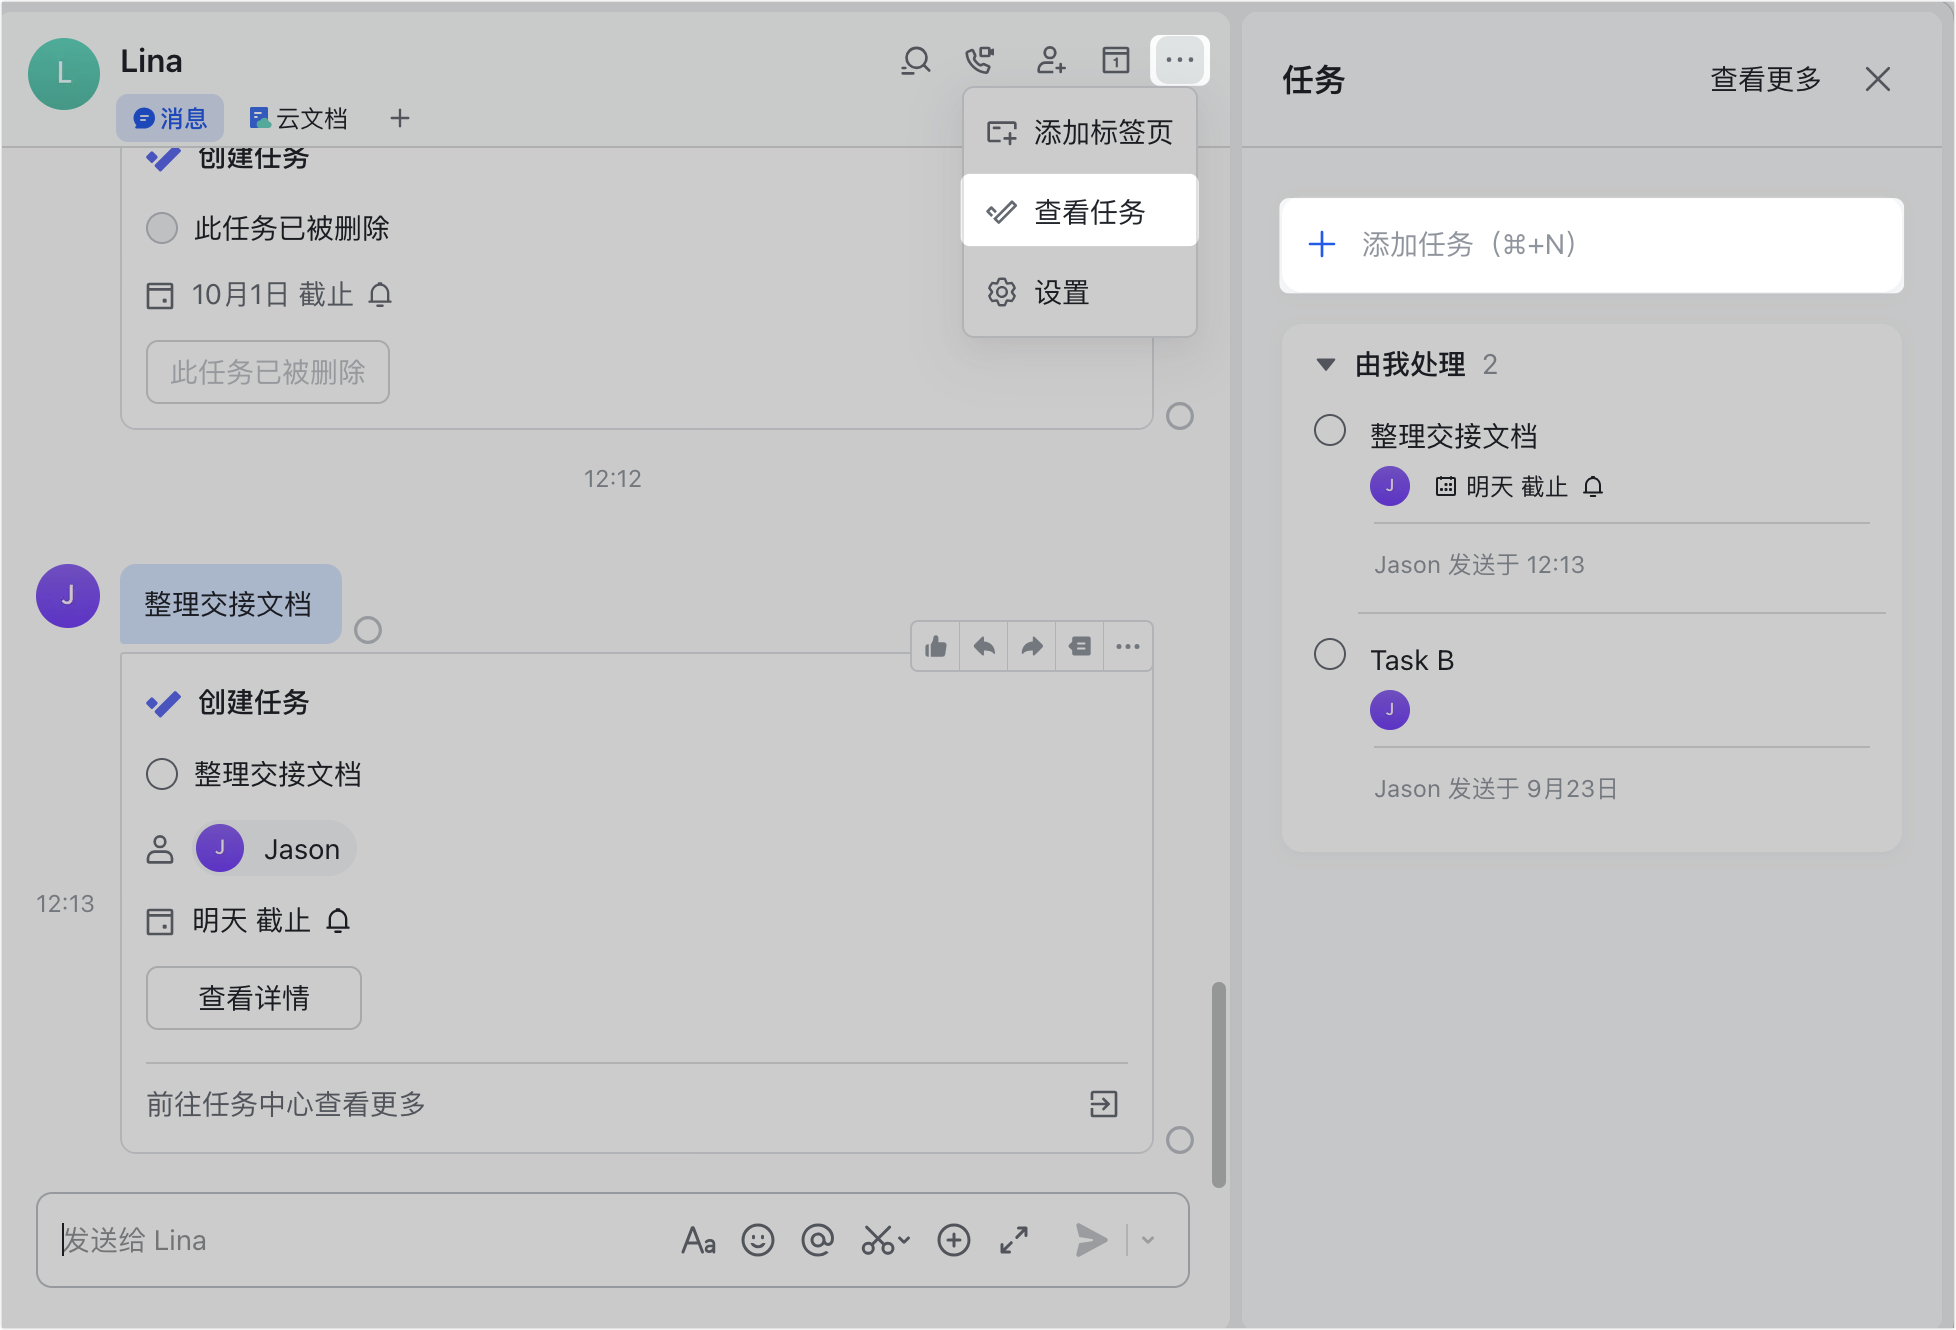Click the thumbs-up reaction icon
1956x1330 pixels.
936,647
